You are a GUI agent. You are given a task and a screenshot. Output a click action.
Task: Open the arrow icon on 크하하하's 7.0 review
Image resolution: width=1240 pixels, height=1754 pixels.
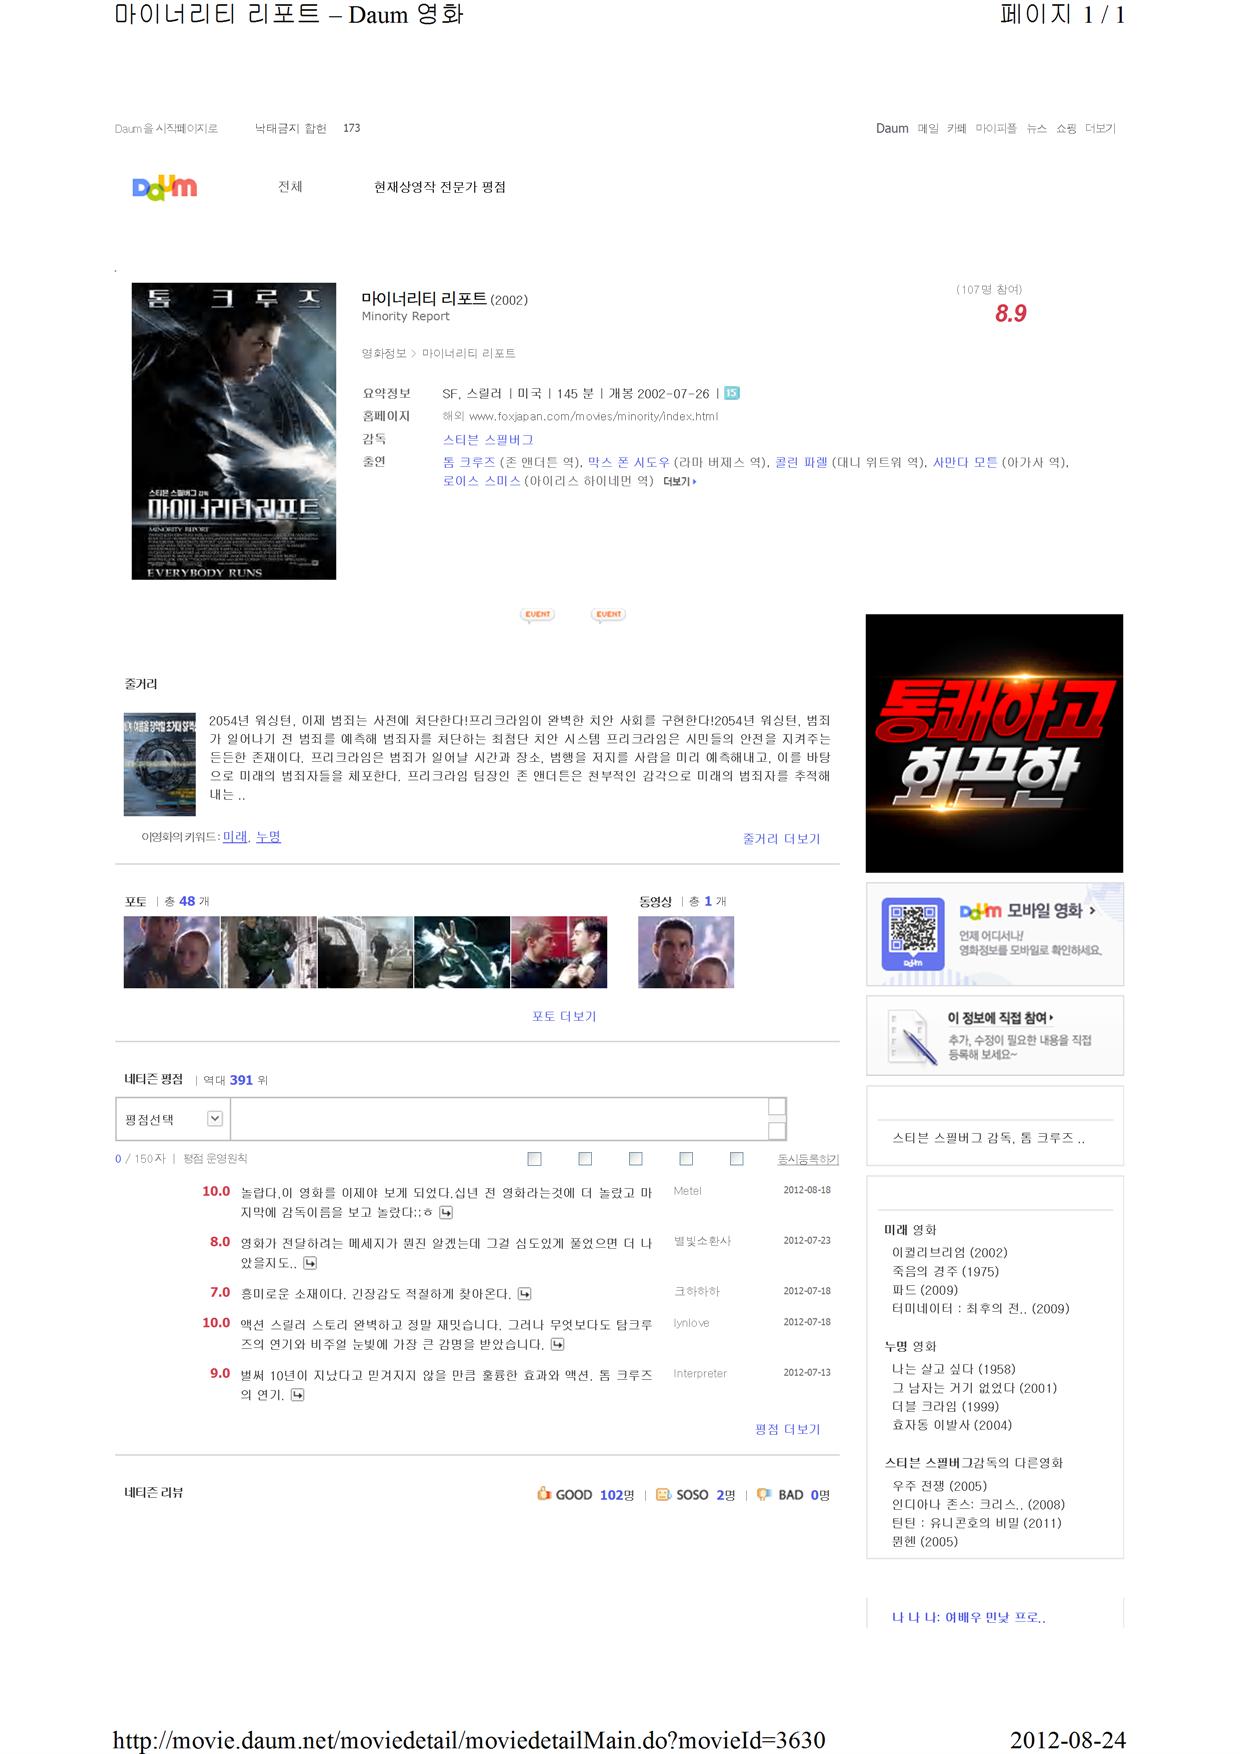click(x=525, y=1294)
